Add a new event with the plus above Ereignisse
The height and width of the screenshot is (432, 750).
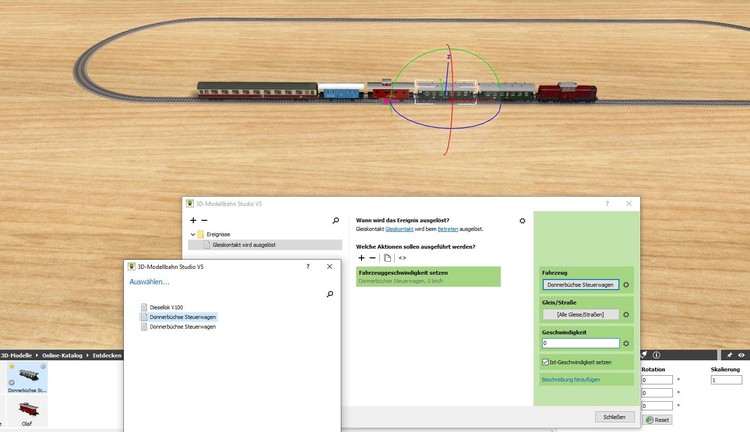(x=193, y=220)
